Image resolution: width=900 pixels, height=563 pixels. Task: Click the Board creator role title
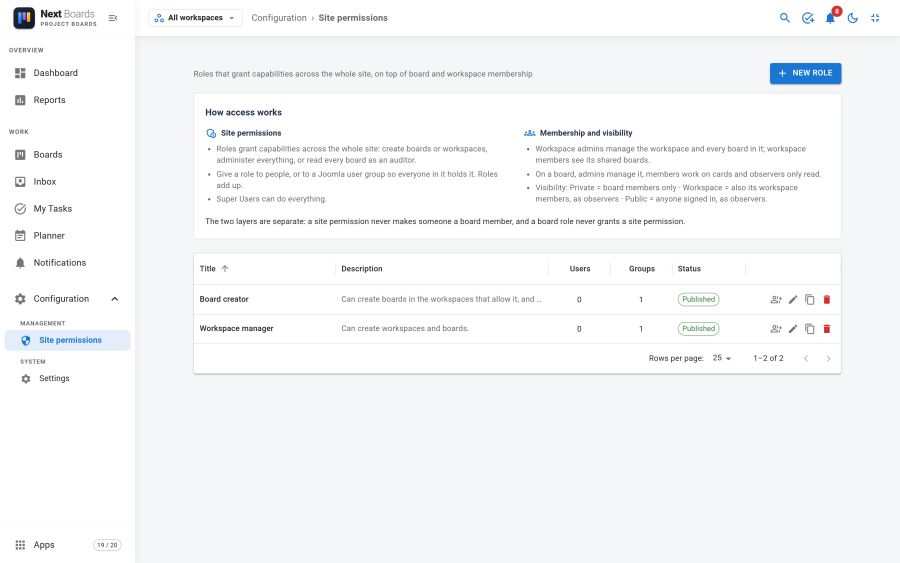pos(224,299)
